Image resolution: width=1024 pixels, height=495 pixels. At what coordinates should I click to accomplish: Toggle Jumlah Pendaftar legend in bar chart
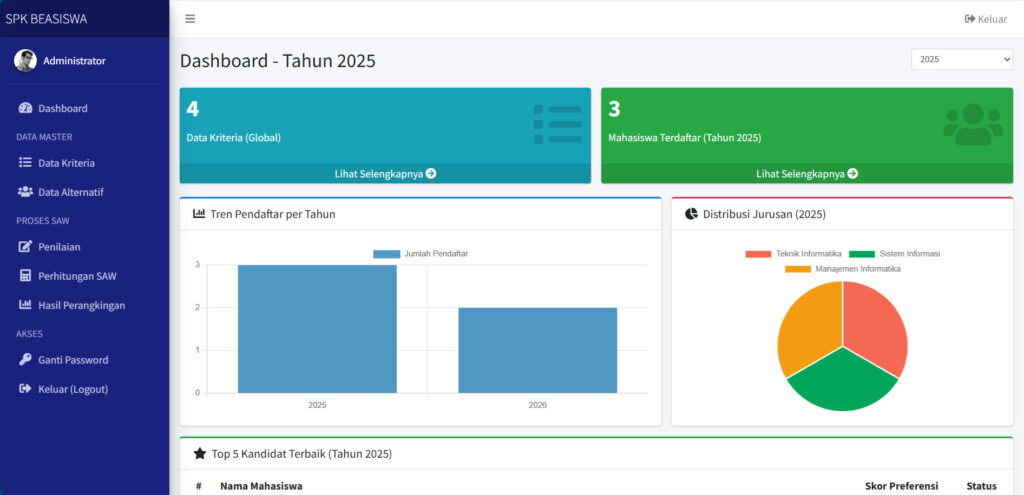click(420, 254)
